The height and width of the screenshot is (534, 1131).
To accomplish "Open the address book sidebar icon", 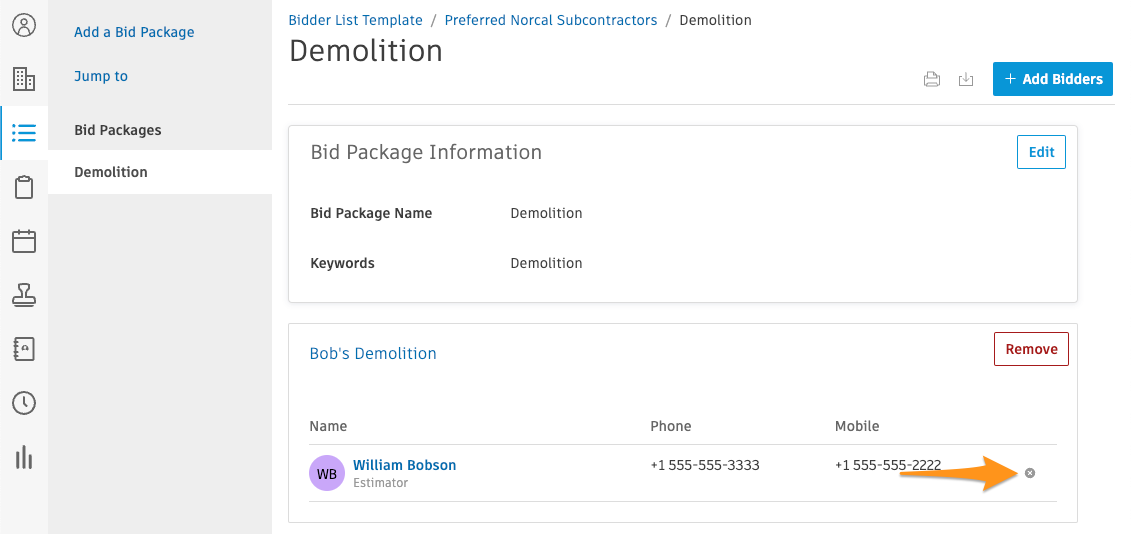I will (x=24, y=349).
